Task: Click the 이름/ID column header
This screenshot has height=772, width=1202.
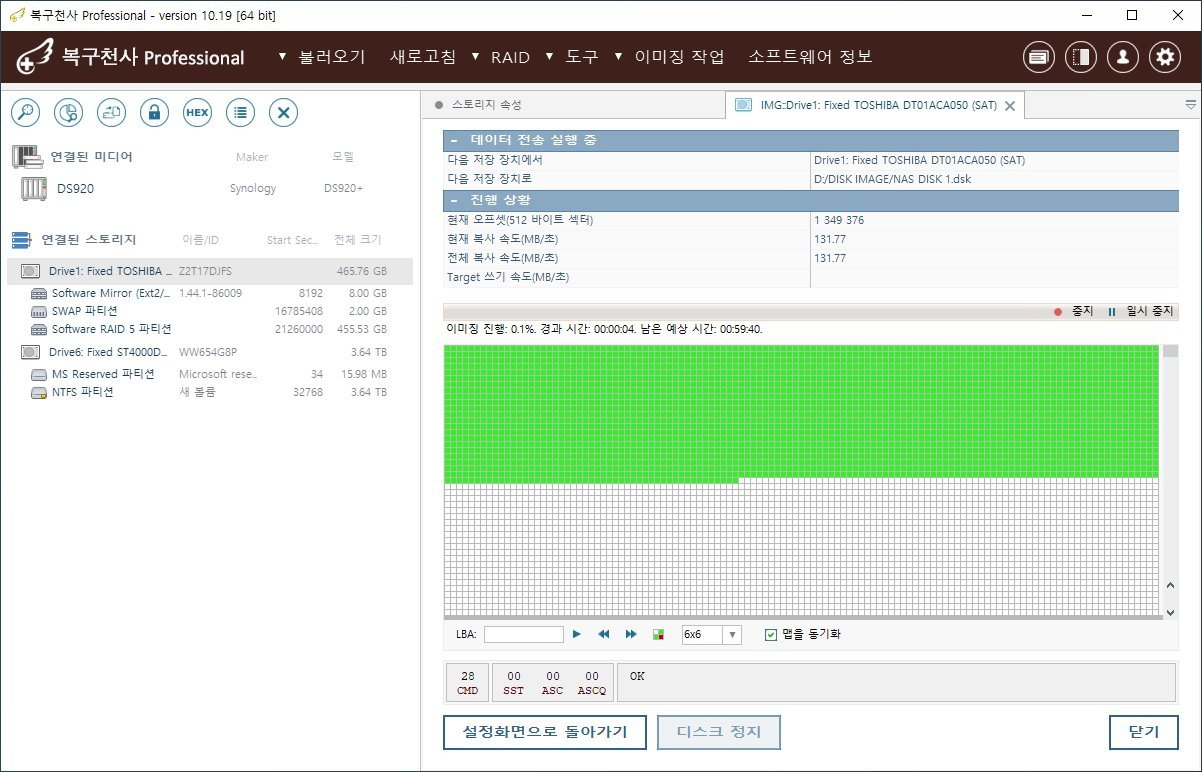Action: pos(200,240)
